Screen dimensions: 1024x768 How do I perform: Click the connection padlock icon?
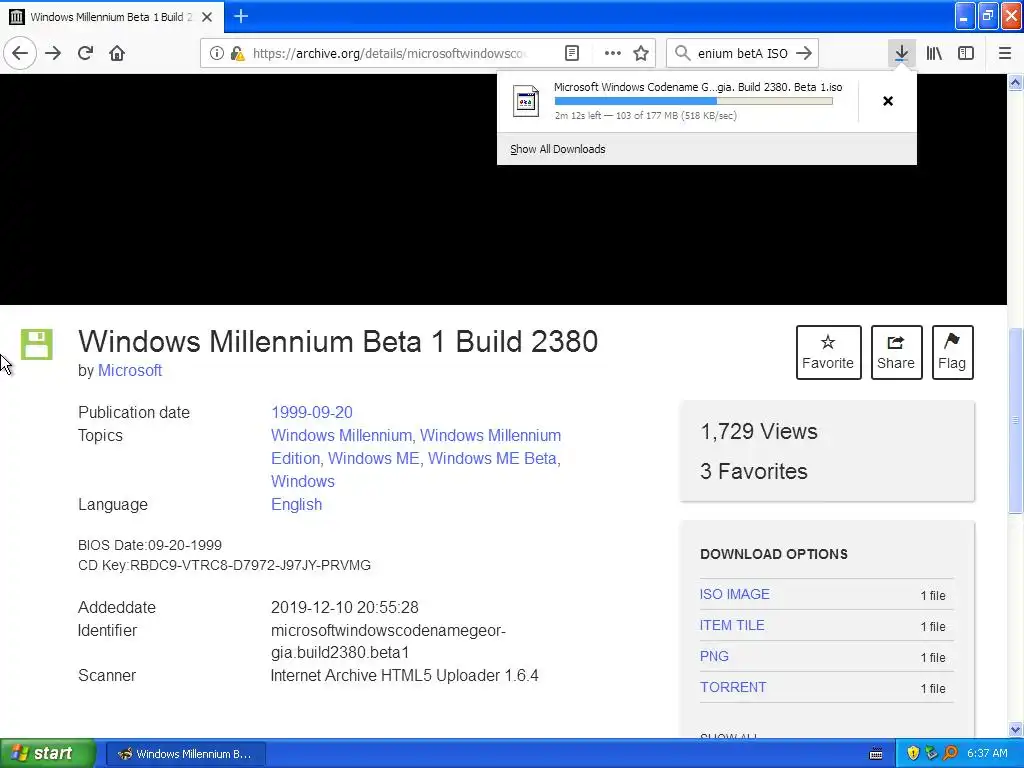point(237,54)
